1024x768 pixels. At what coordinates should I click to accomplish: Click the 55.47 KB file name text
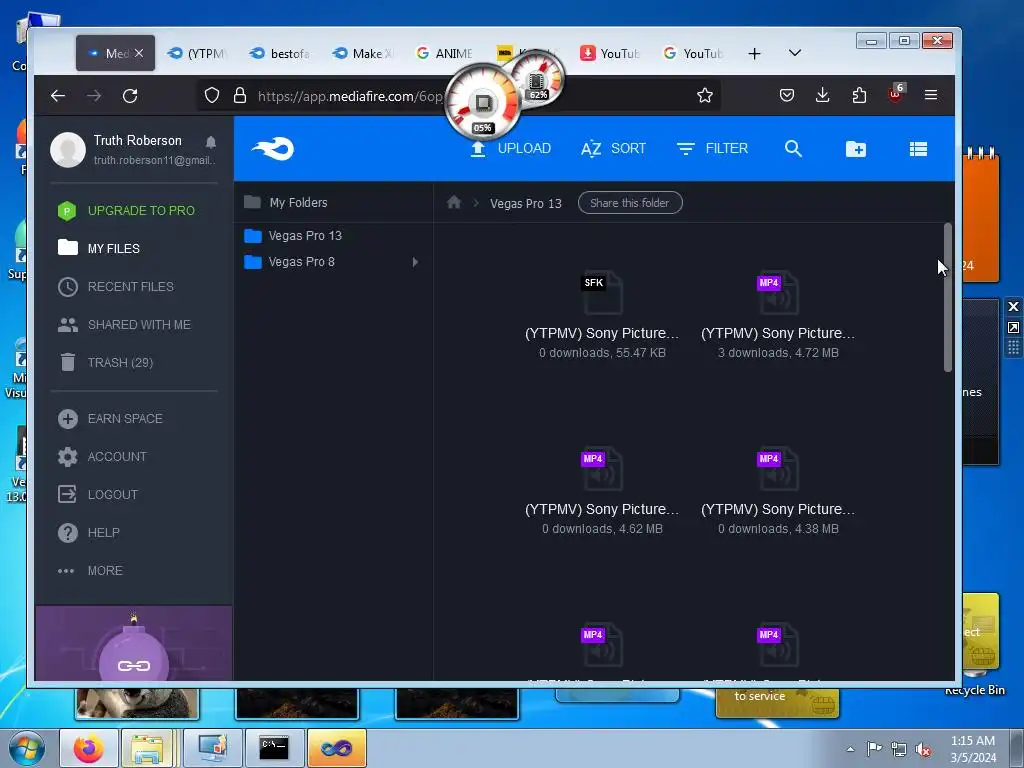point(602,333)
